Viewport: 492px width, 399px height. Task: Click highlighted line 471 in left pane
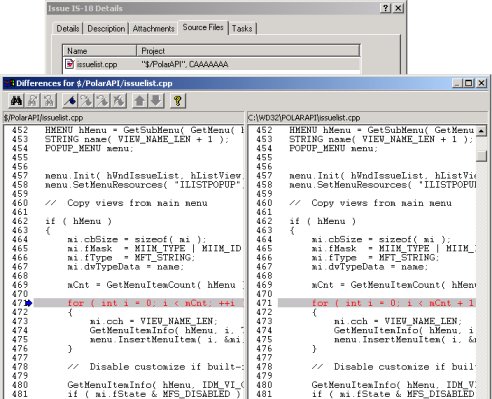click(139, 303)
